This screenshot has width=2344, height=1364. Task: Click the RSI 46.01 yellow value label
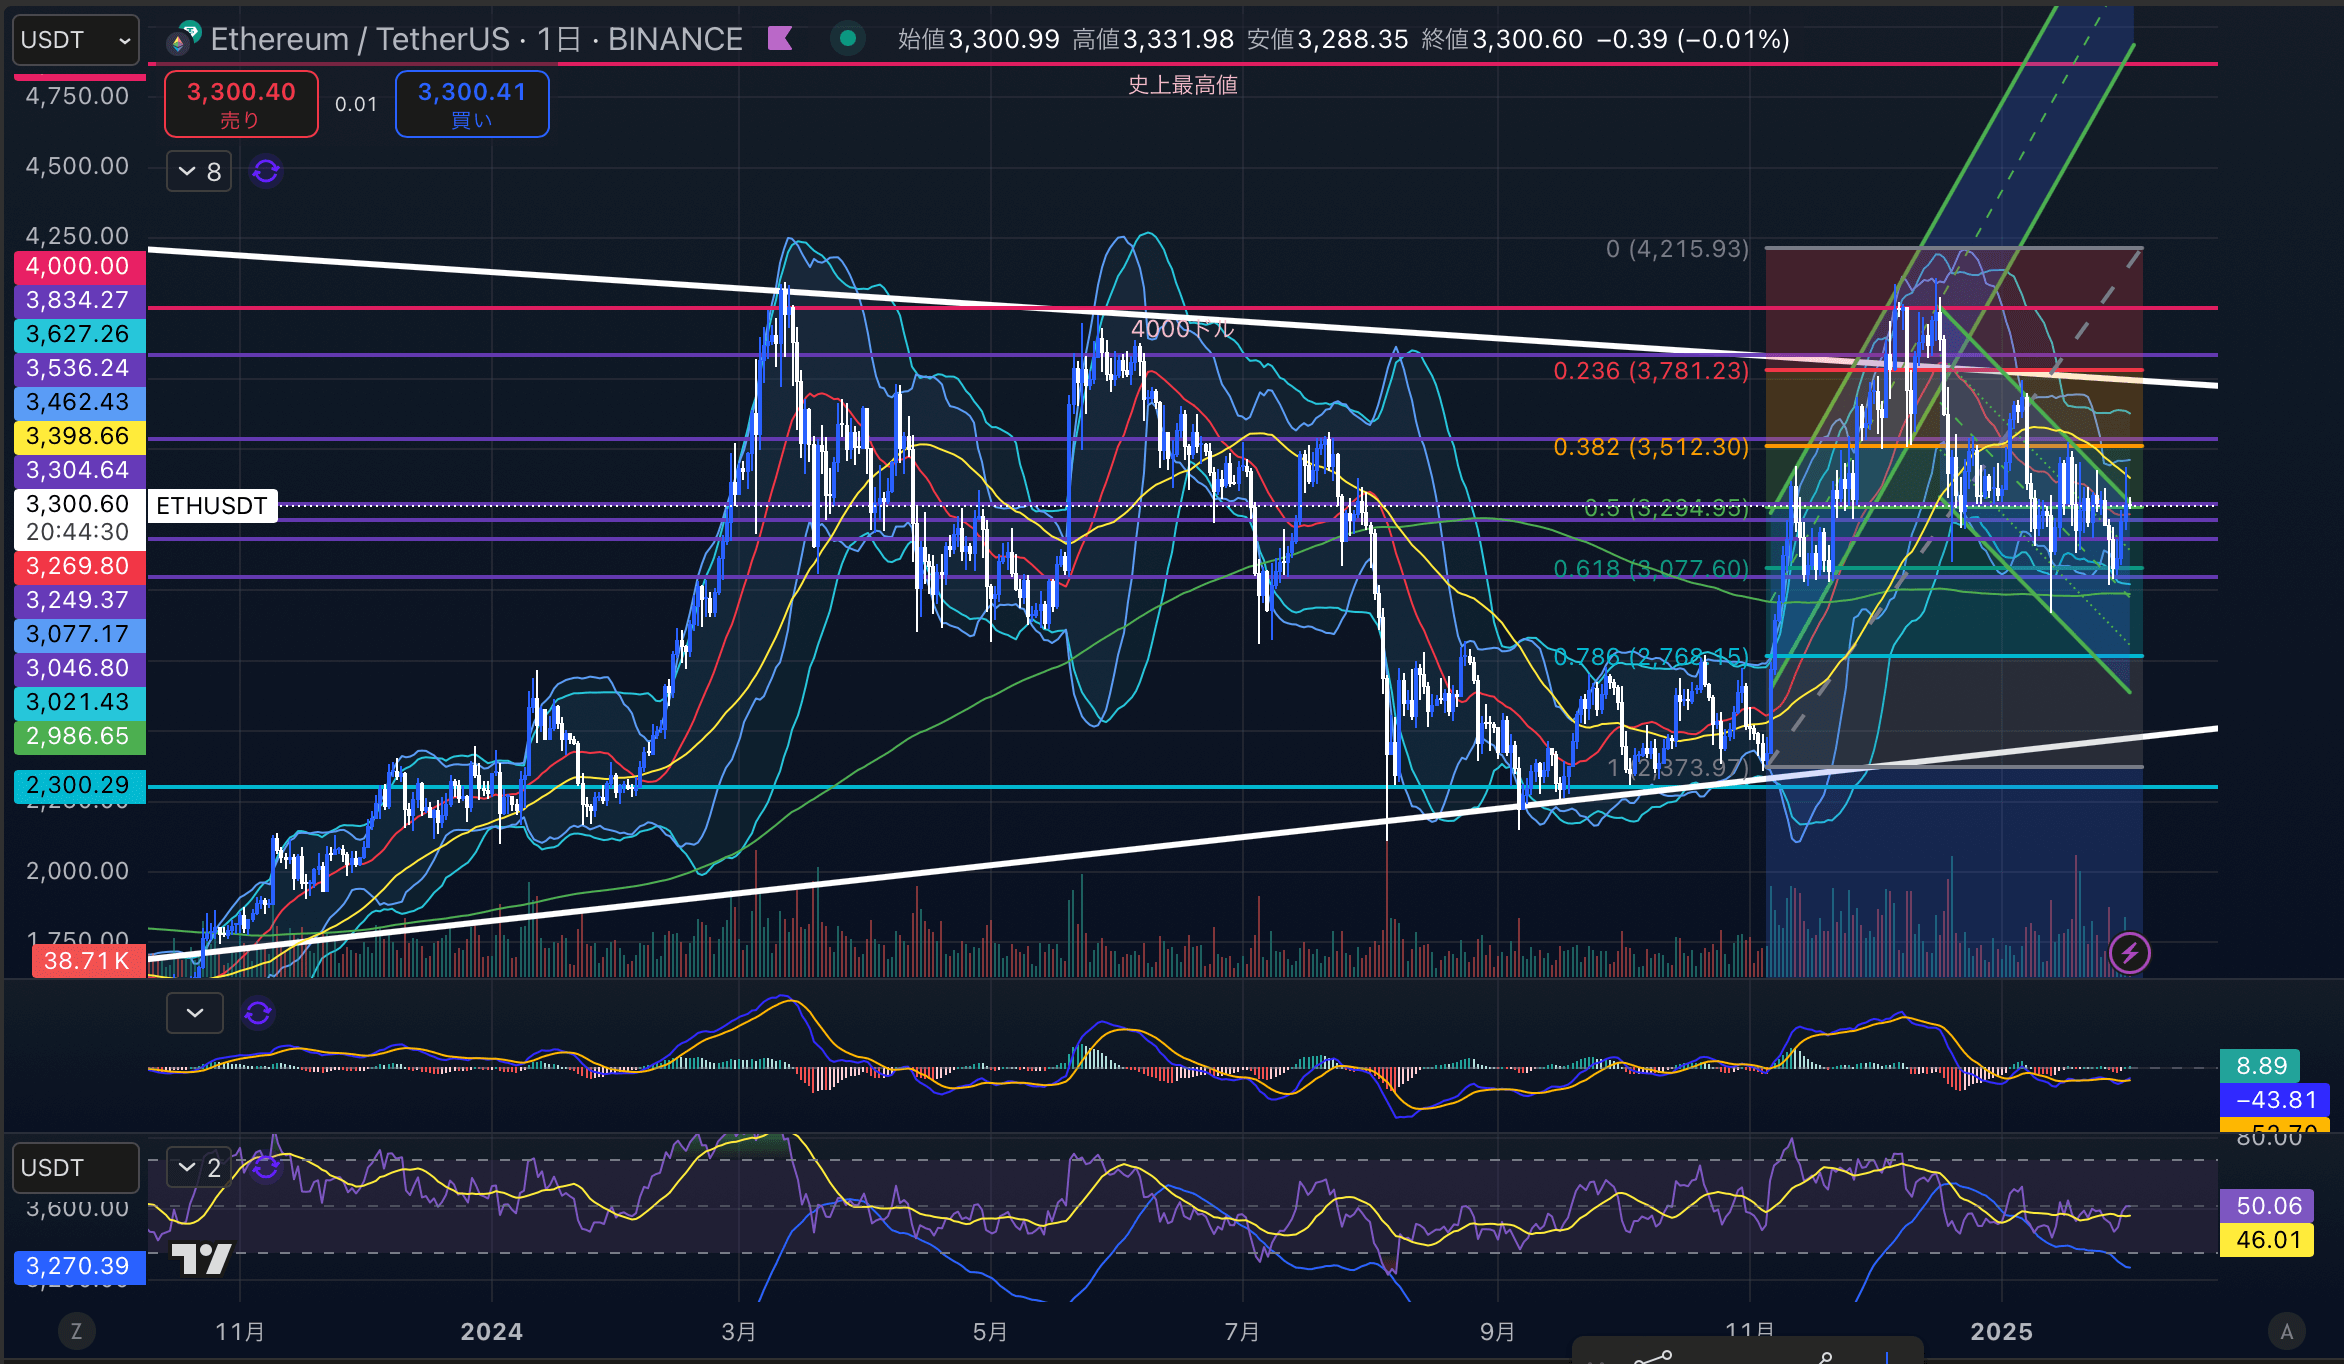tap(2267, 1240)
